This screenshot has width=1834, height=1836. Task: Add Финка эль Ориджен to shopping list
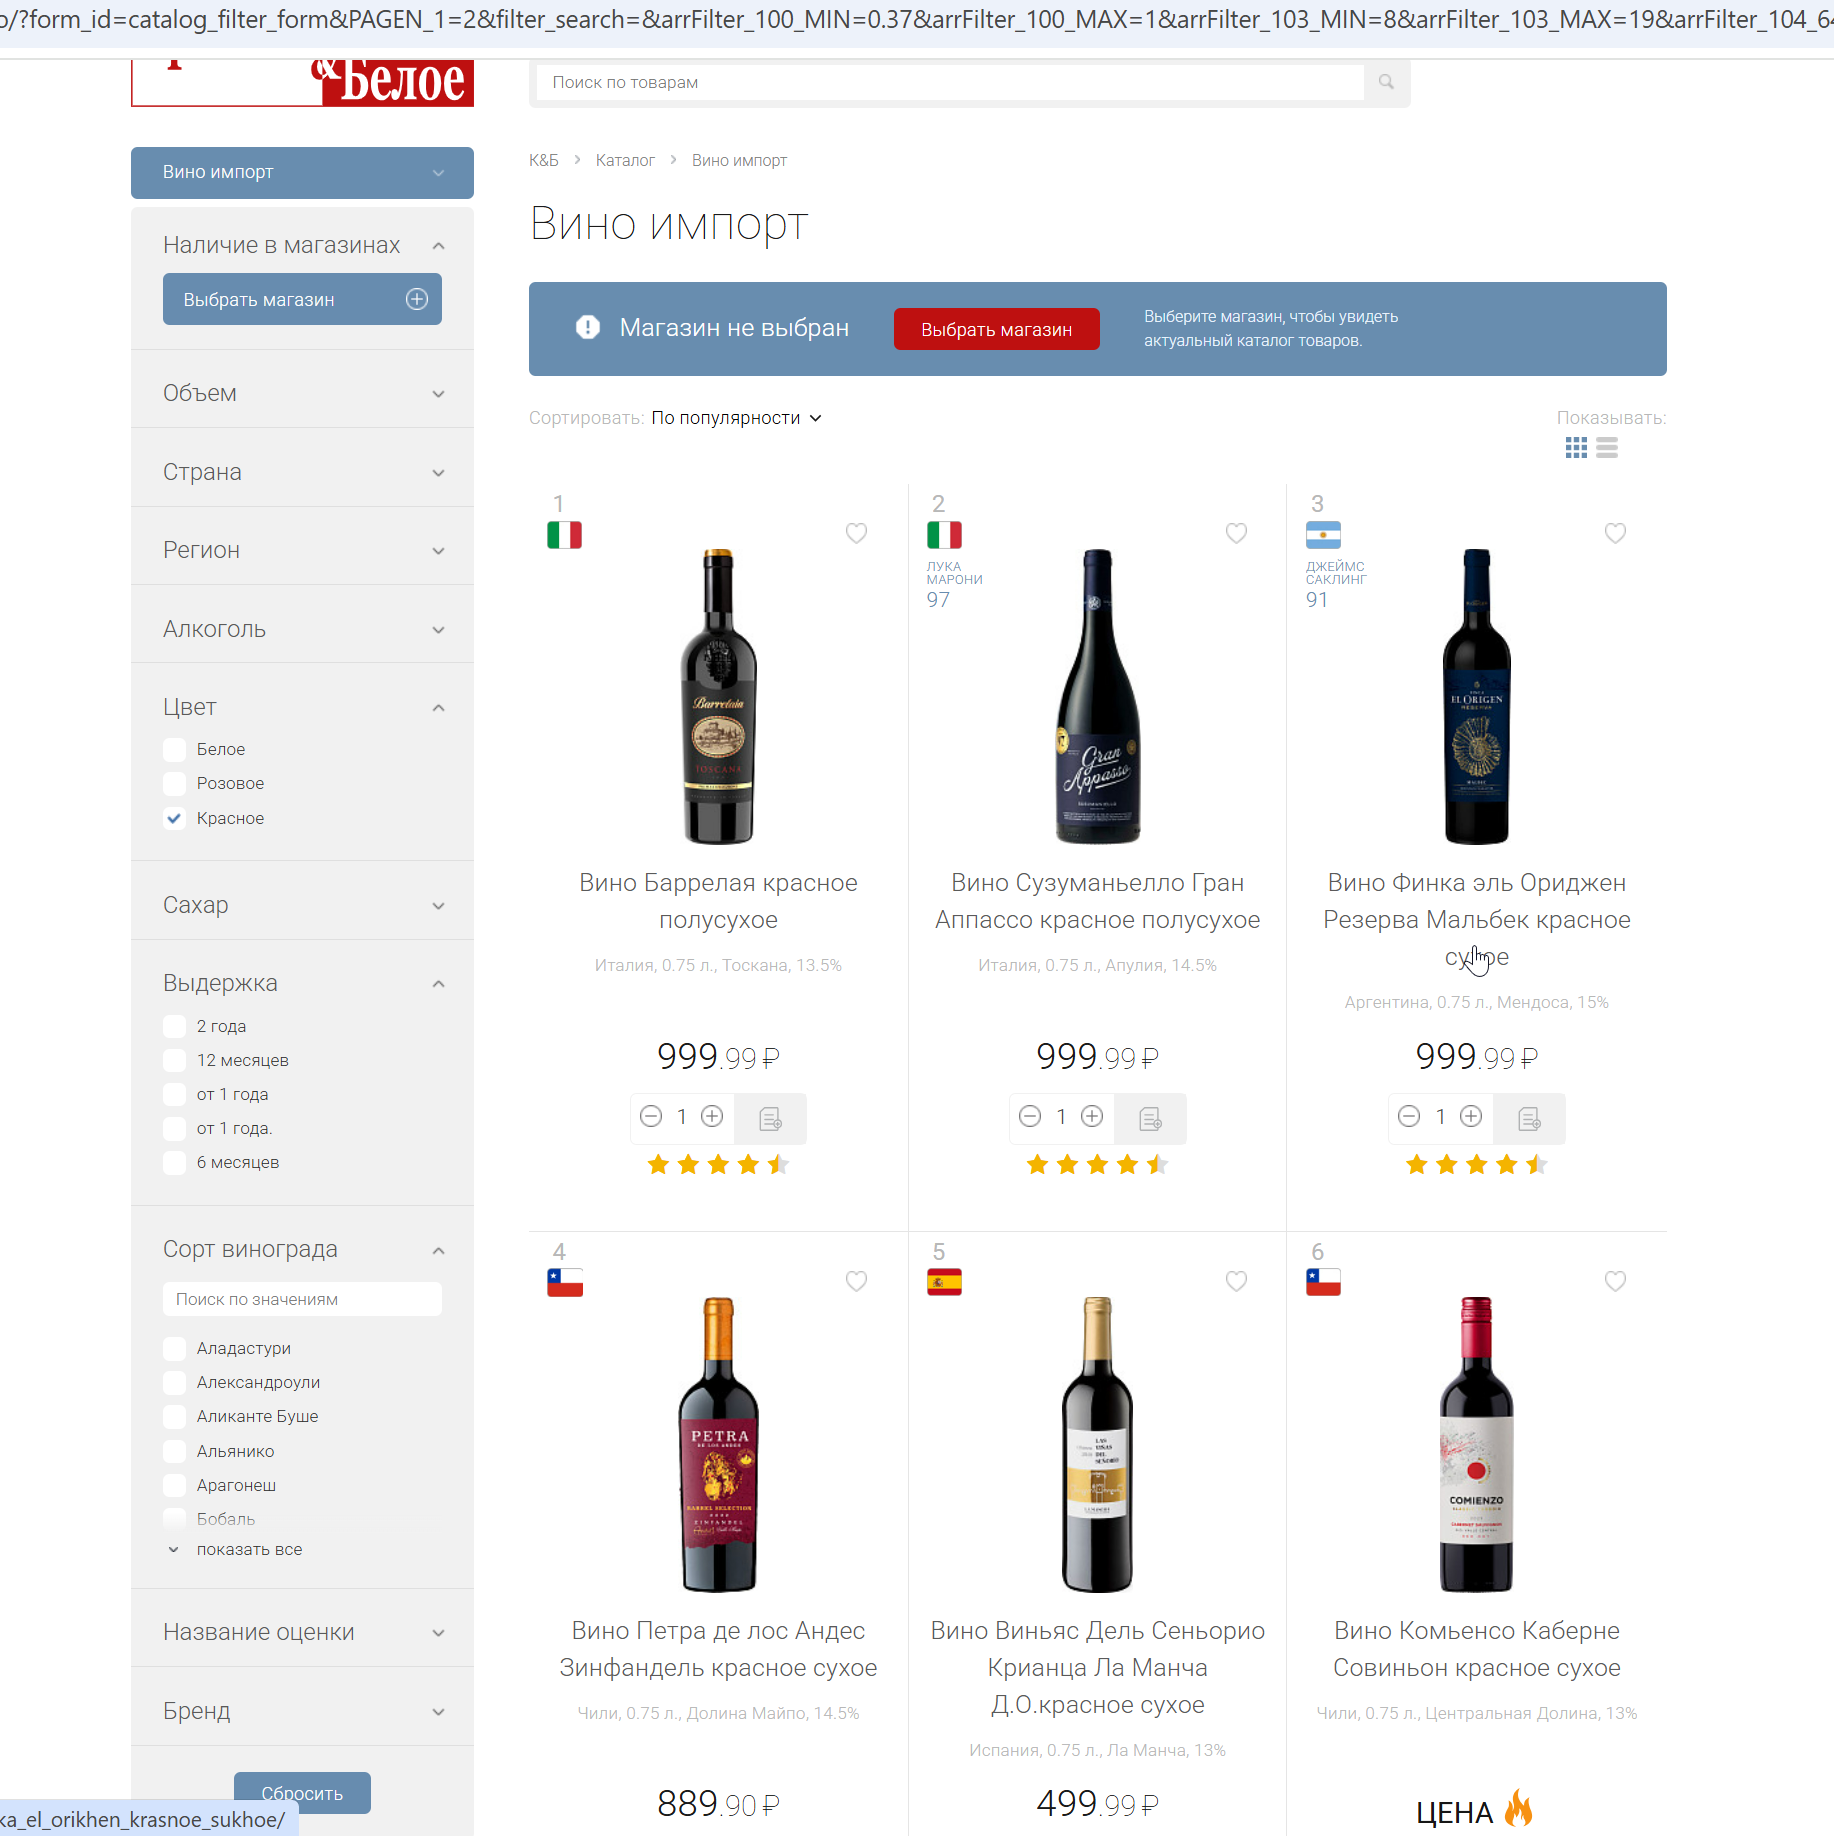click(1529, 1118)
